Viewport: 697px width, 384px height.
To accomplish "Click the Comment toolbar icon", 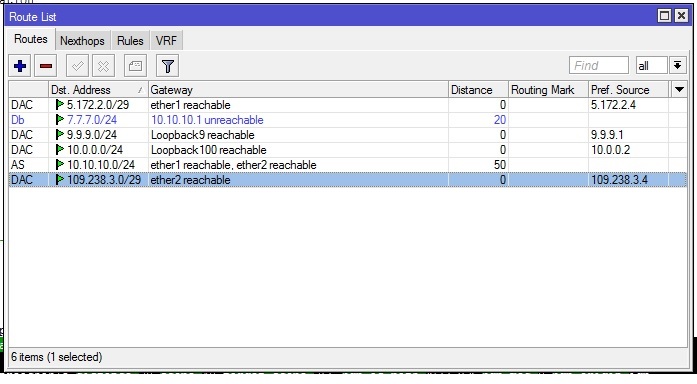I will 135,66.
